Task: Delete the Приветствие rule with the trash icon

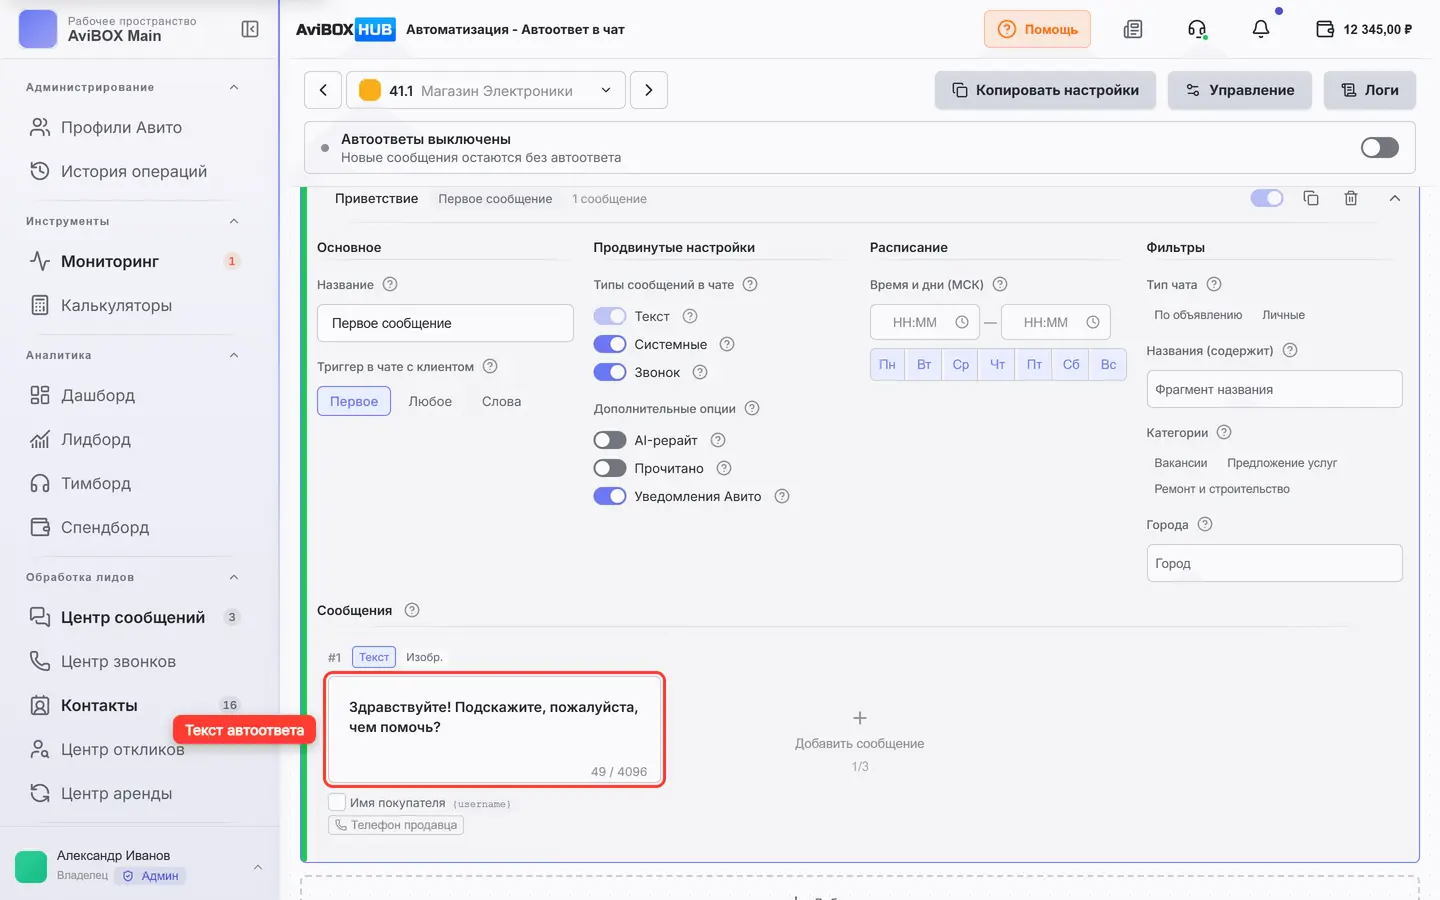Action: (1351, 198)
